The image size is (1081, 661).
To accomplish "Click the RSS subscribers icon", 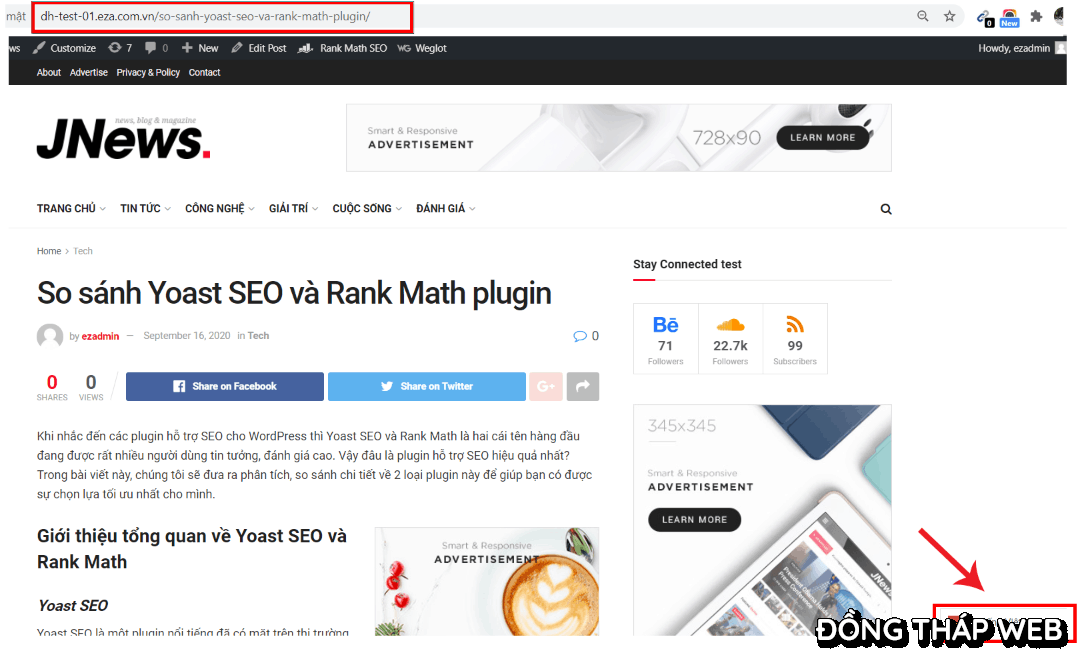I will tap(795, 325).
